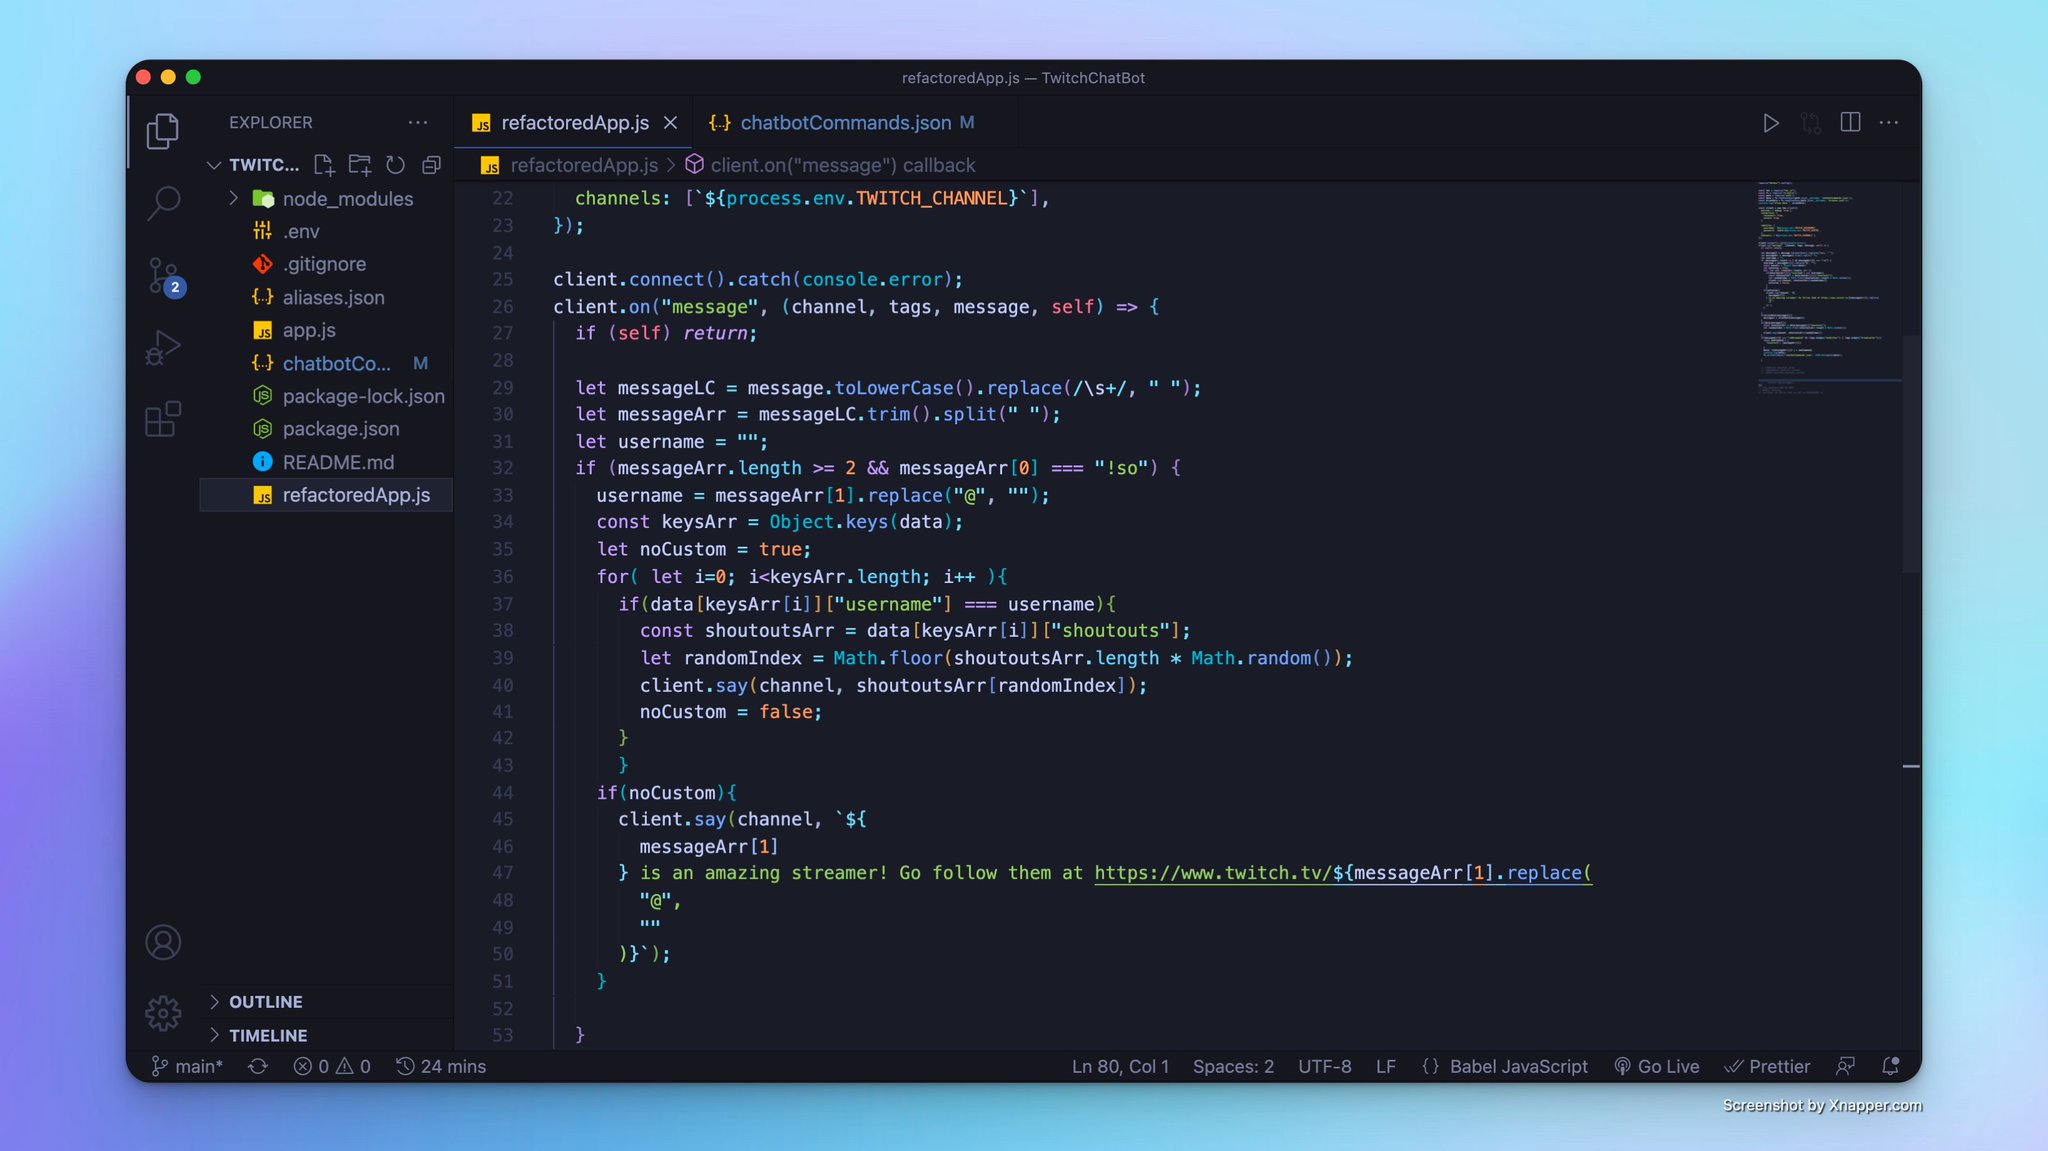Click the New File icon in explorer
2048x1151 pixels.
tap(324, 165)
